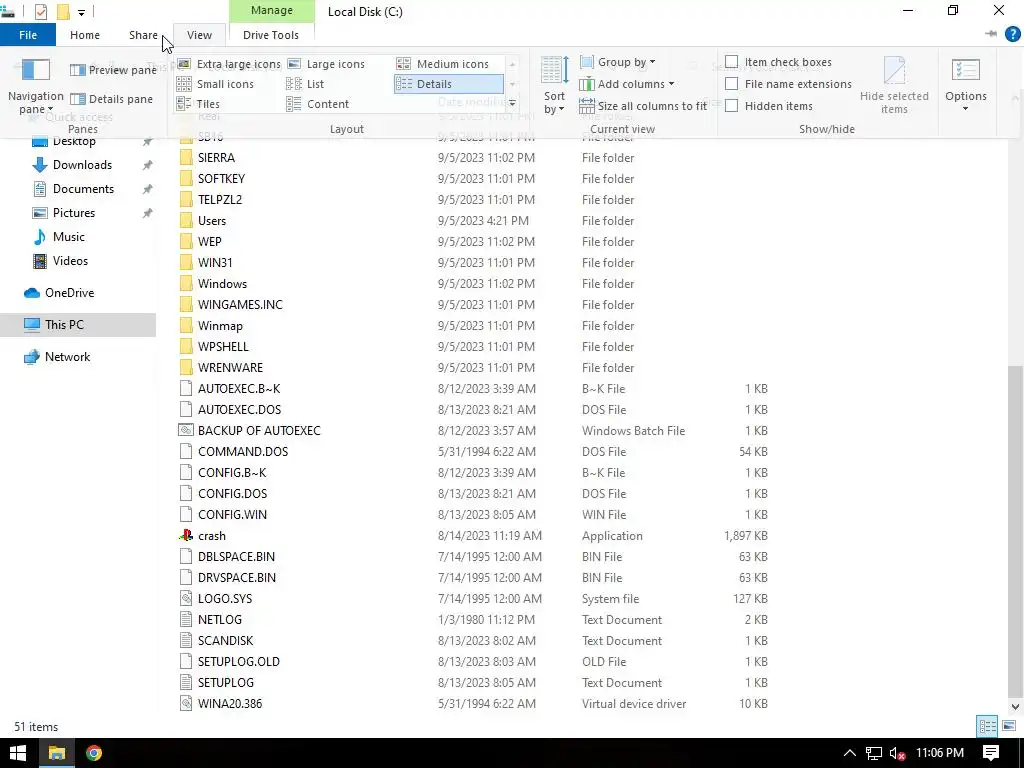Open the Navigation pane menu
The image size is (1024, 768).
(x=35, y=86)
